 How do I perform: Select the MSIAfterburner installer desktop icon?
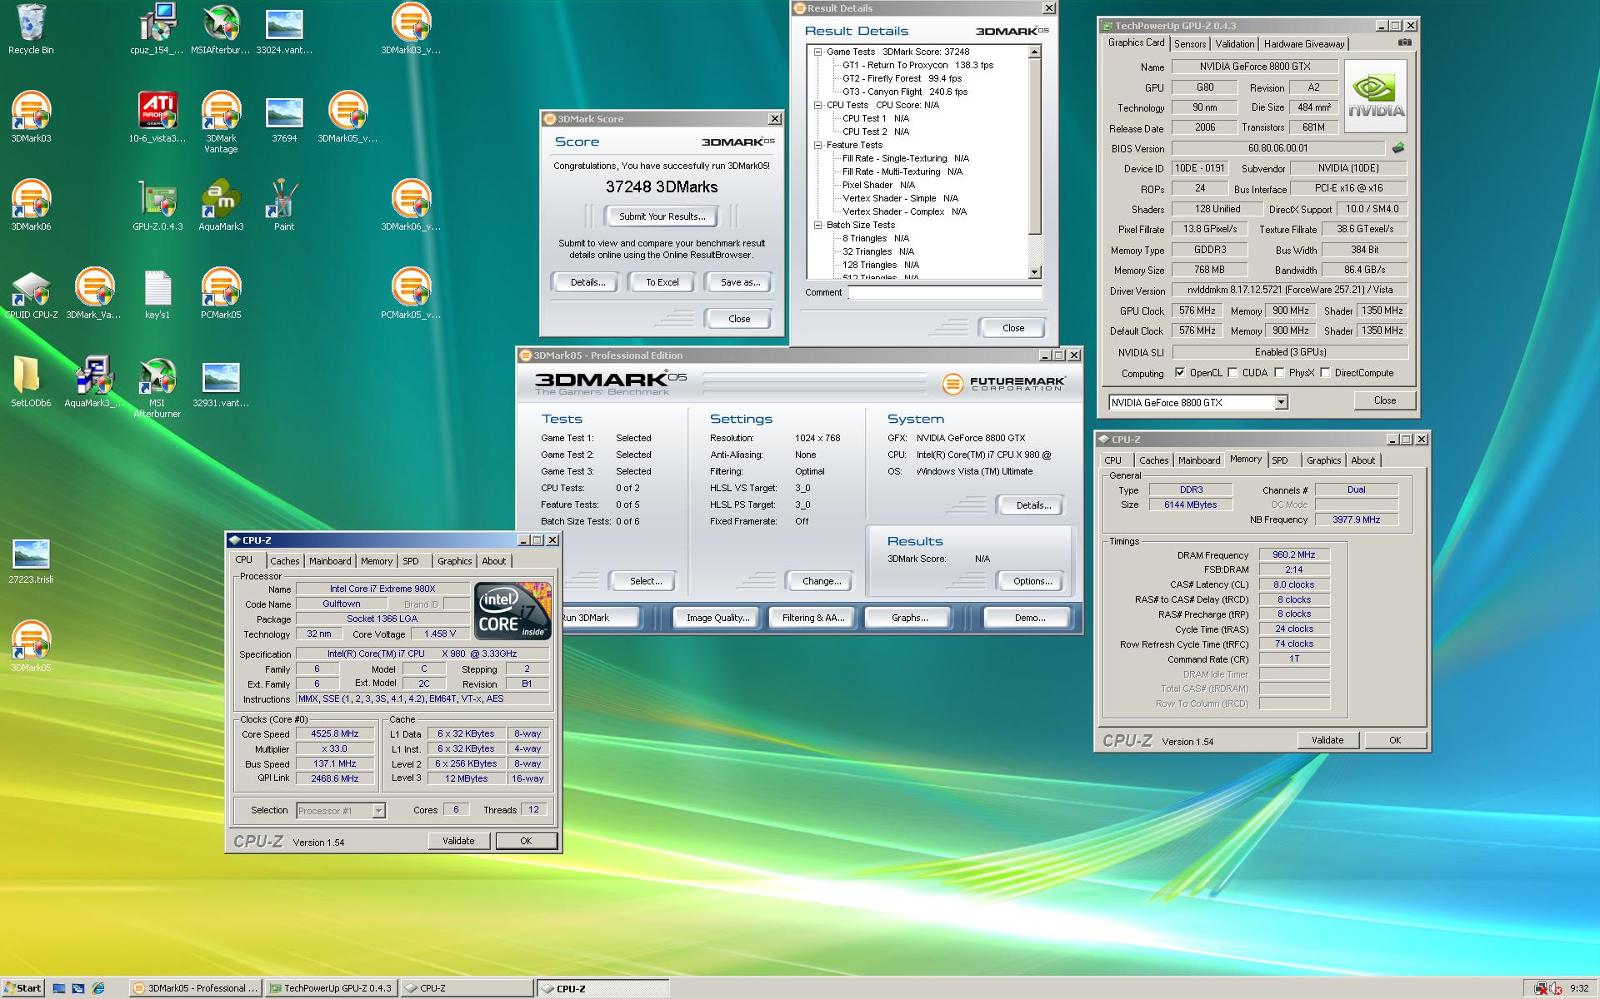point(221,29)
